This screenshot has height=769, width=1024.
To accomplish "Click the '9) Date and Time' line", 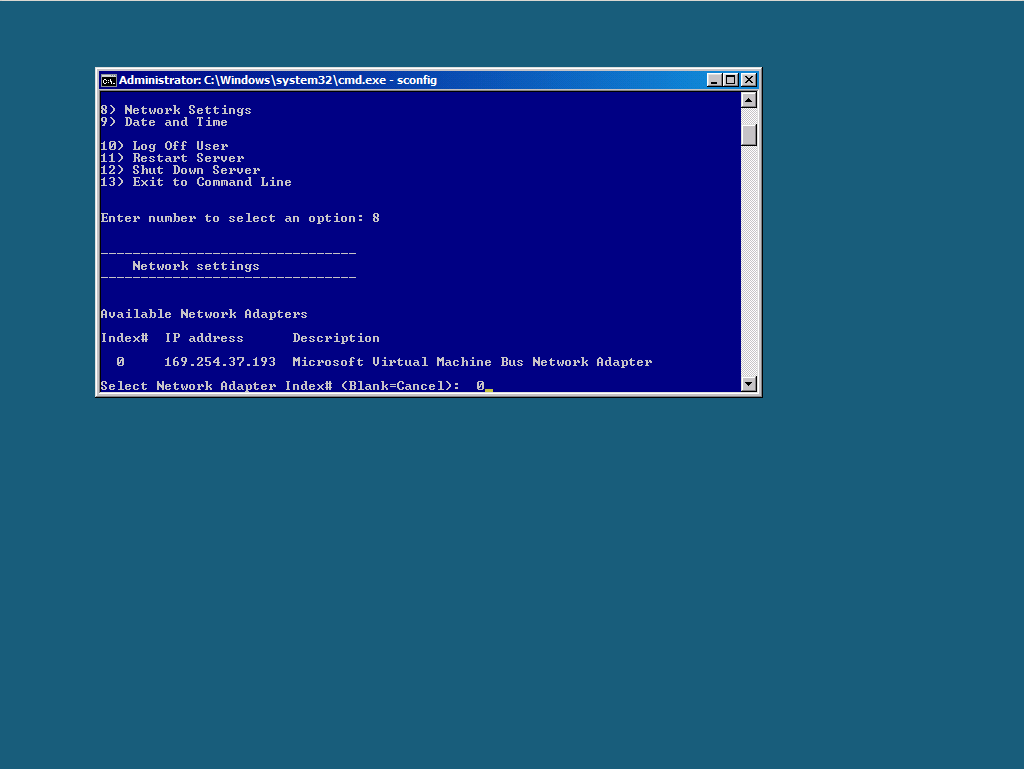I will coord(164,122).
